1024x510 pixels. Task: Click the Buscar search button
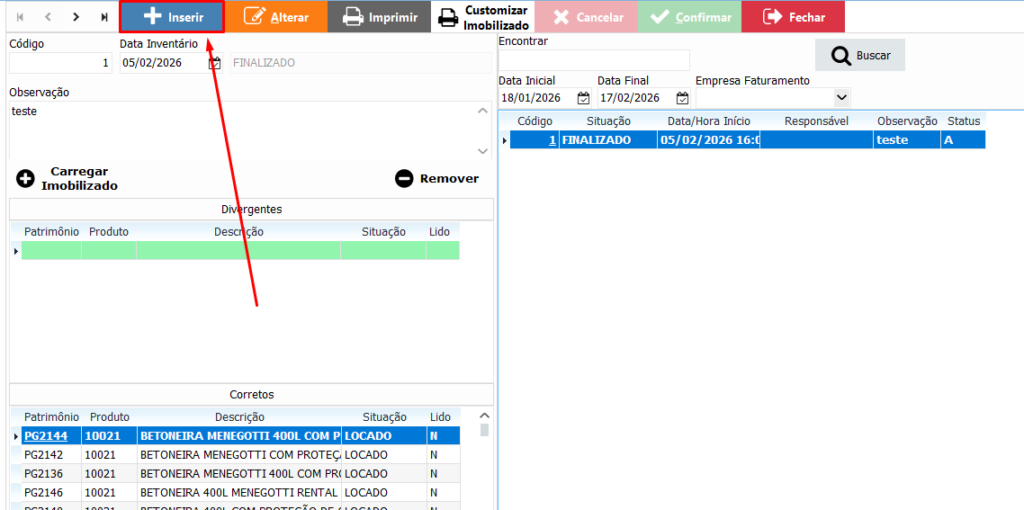(859, 56)
